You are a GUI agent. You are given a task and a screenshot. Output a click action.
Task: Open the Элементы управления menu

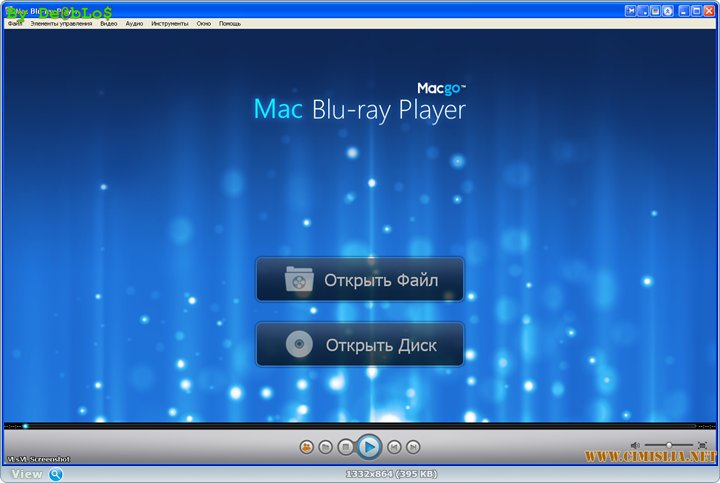62,23
